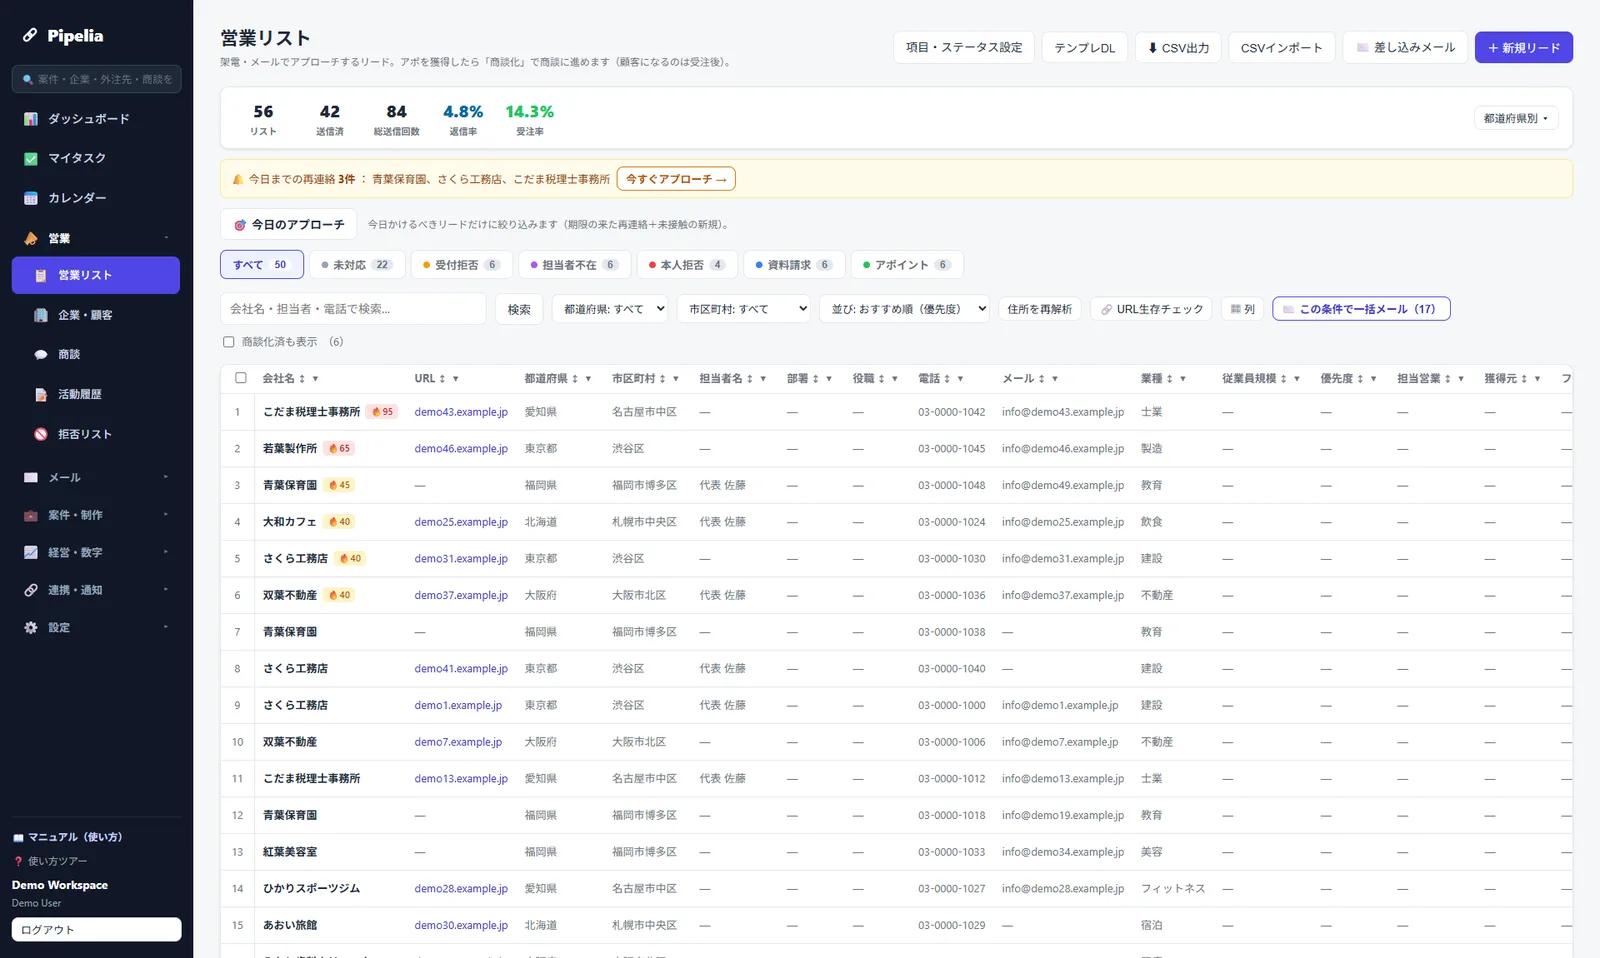Click the メール envelope icon in sidebar
Screen dimensions: 1600x958
31,477
